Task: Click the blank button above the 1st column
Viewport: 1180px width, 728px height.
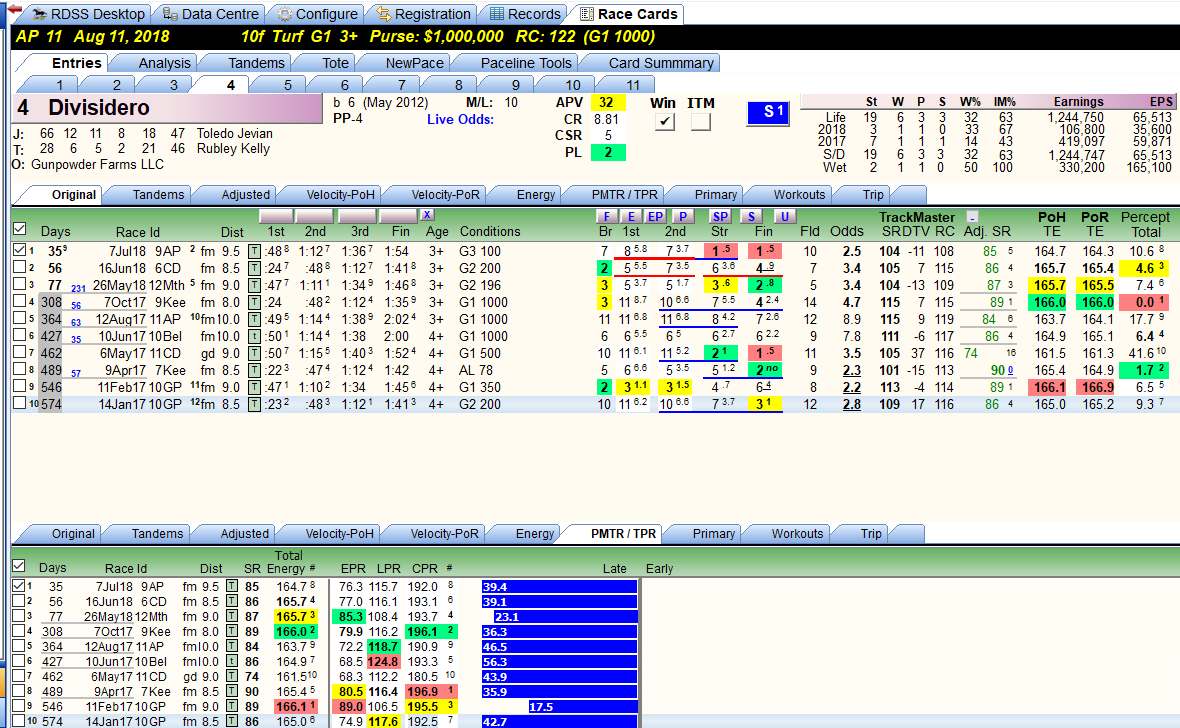Action: (276, 217)
